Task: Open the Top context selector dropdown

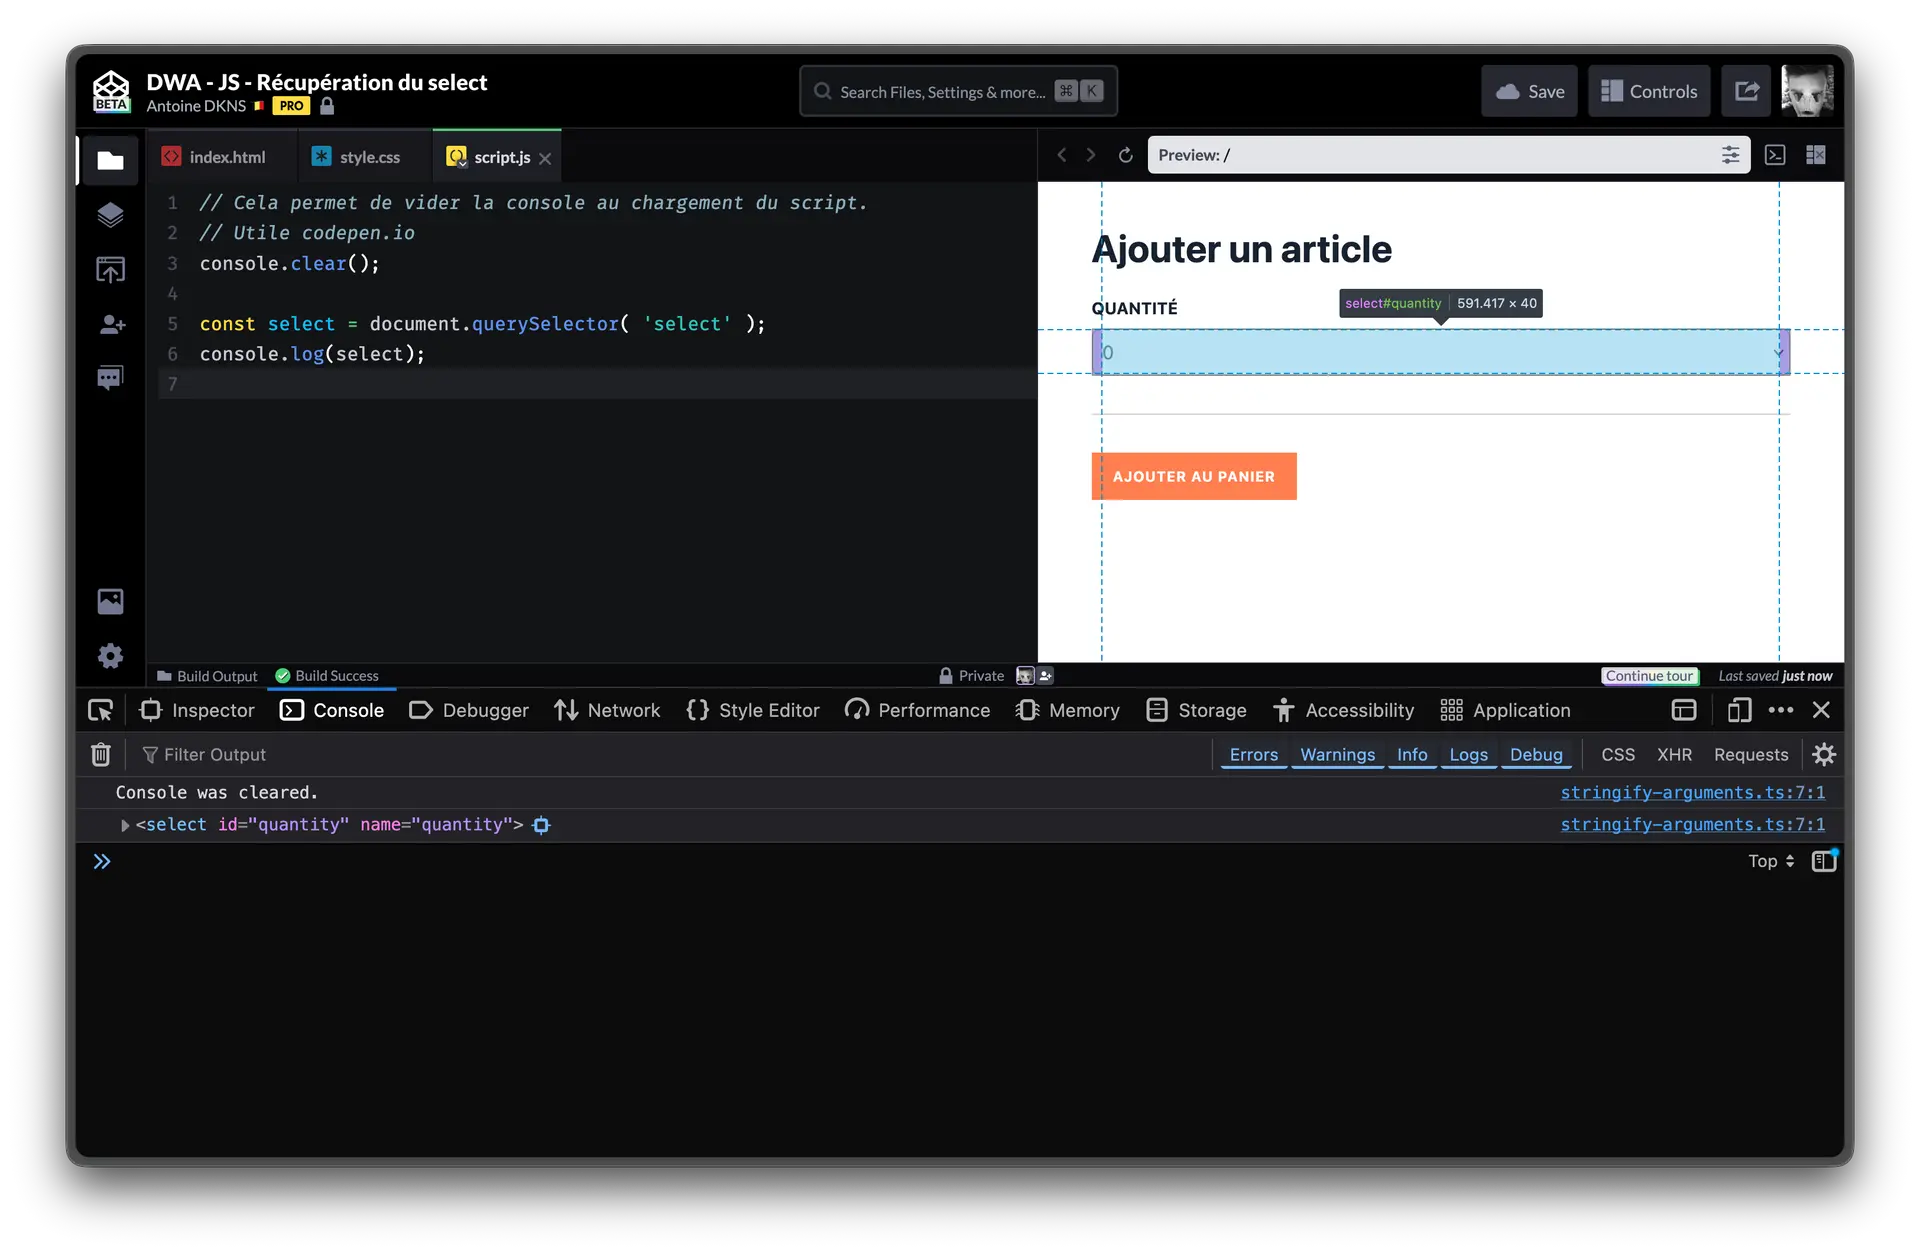Action: [x=1770, y=861]
